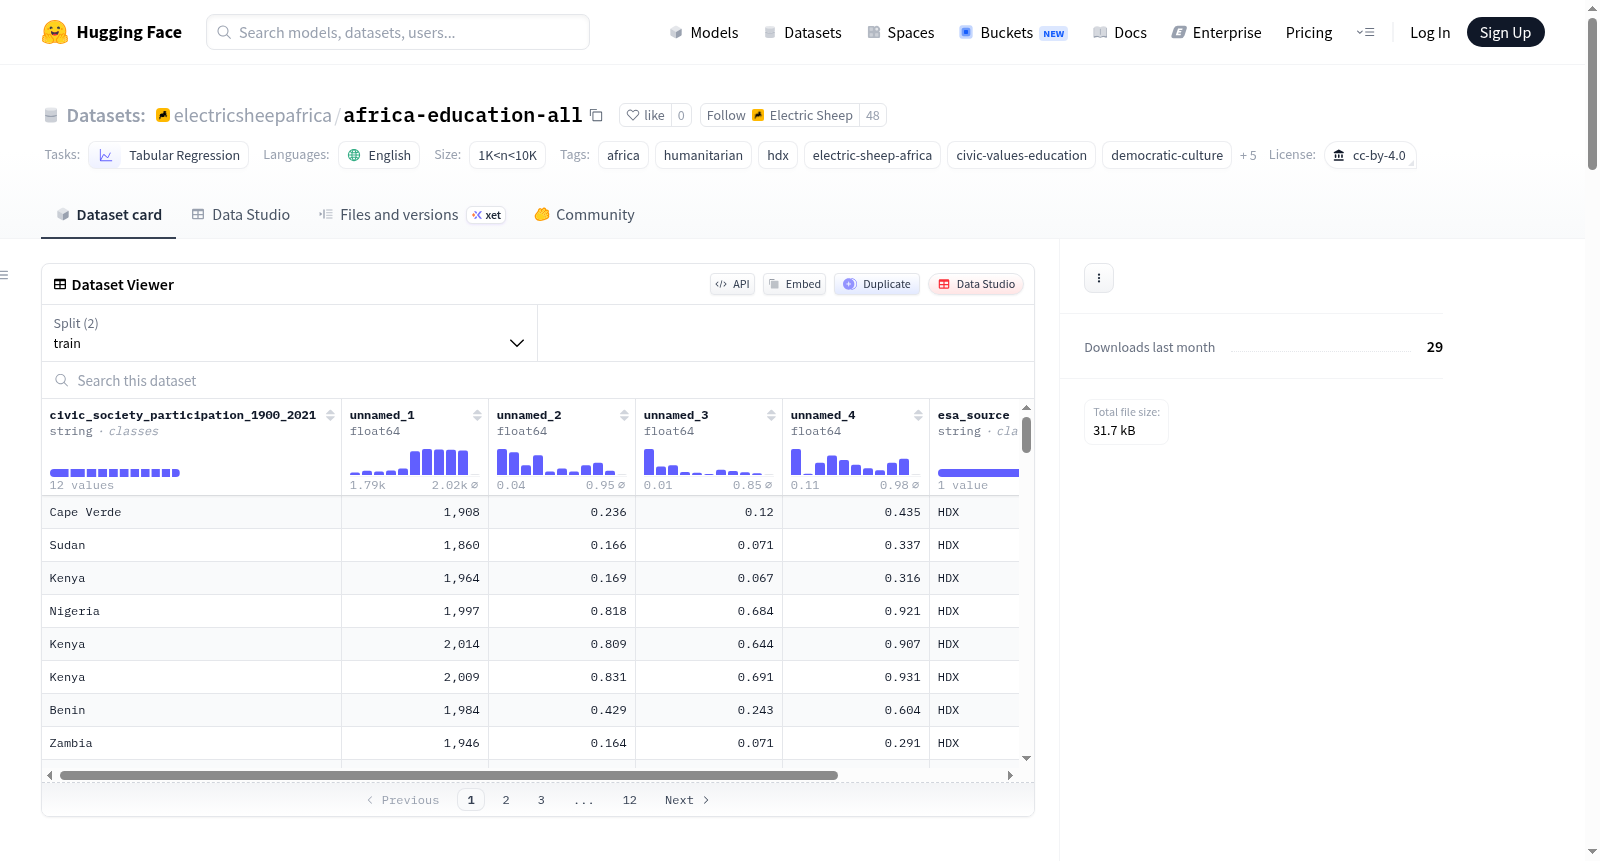Click the Sudan row cell
1600x861 pixels.
192,545
